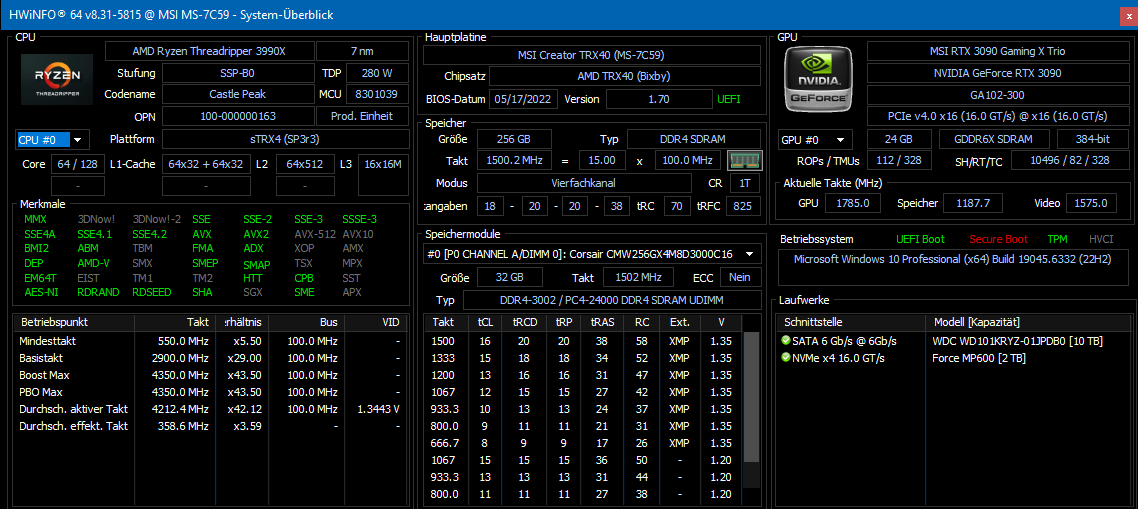
Task: Click the Bus column header
Action: tap(308, 322)
